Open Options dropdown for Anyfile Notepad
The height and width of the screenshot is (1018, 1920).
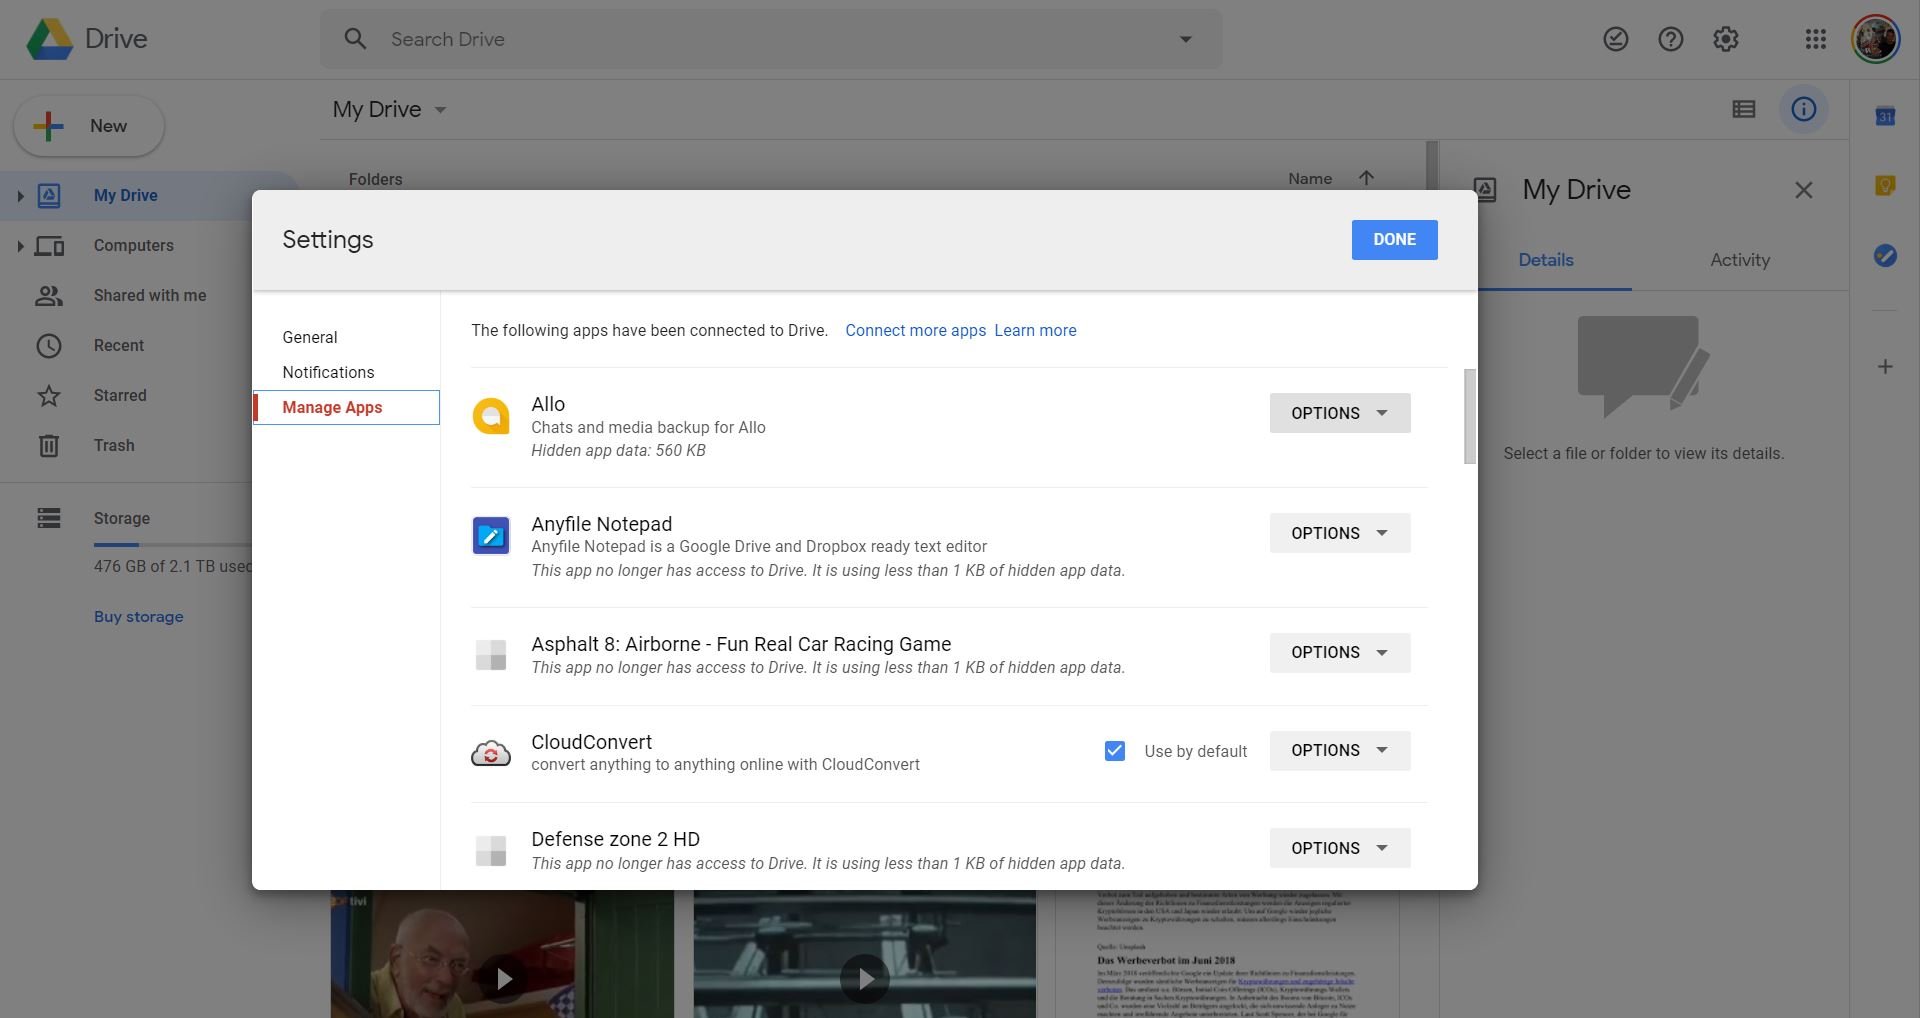[1339, 533]
